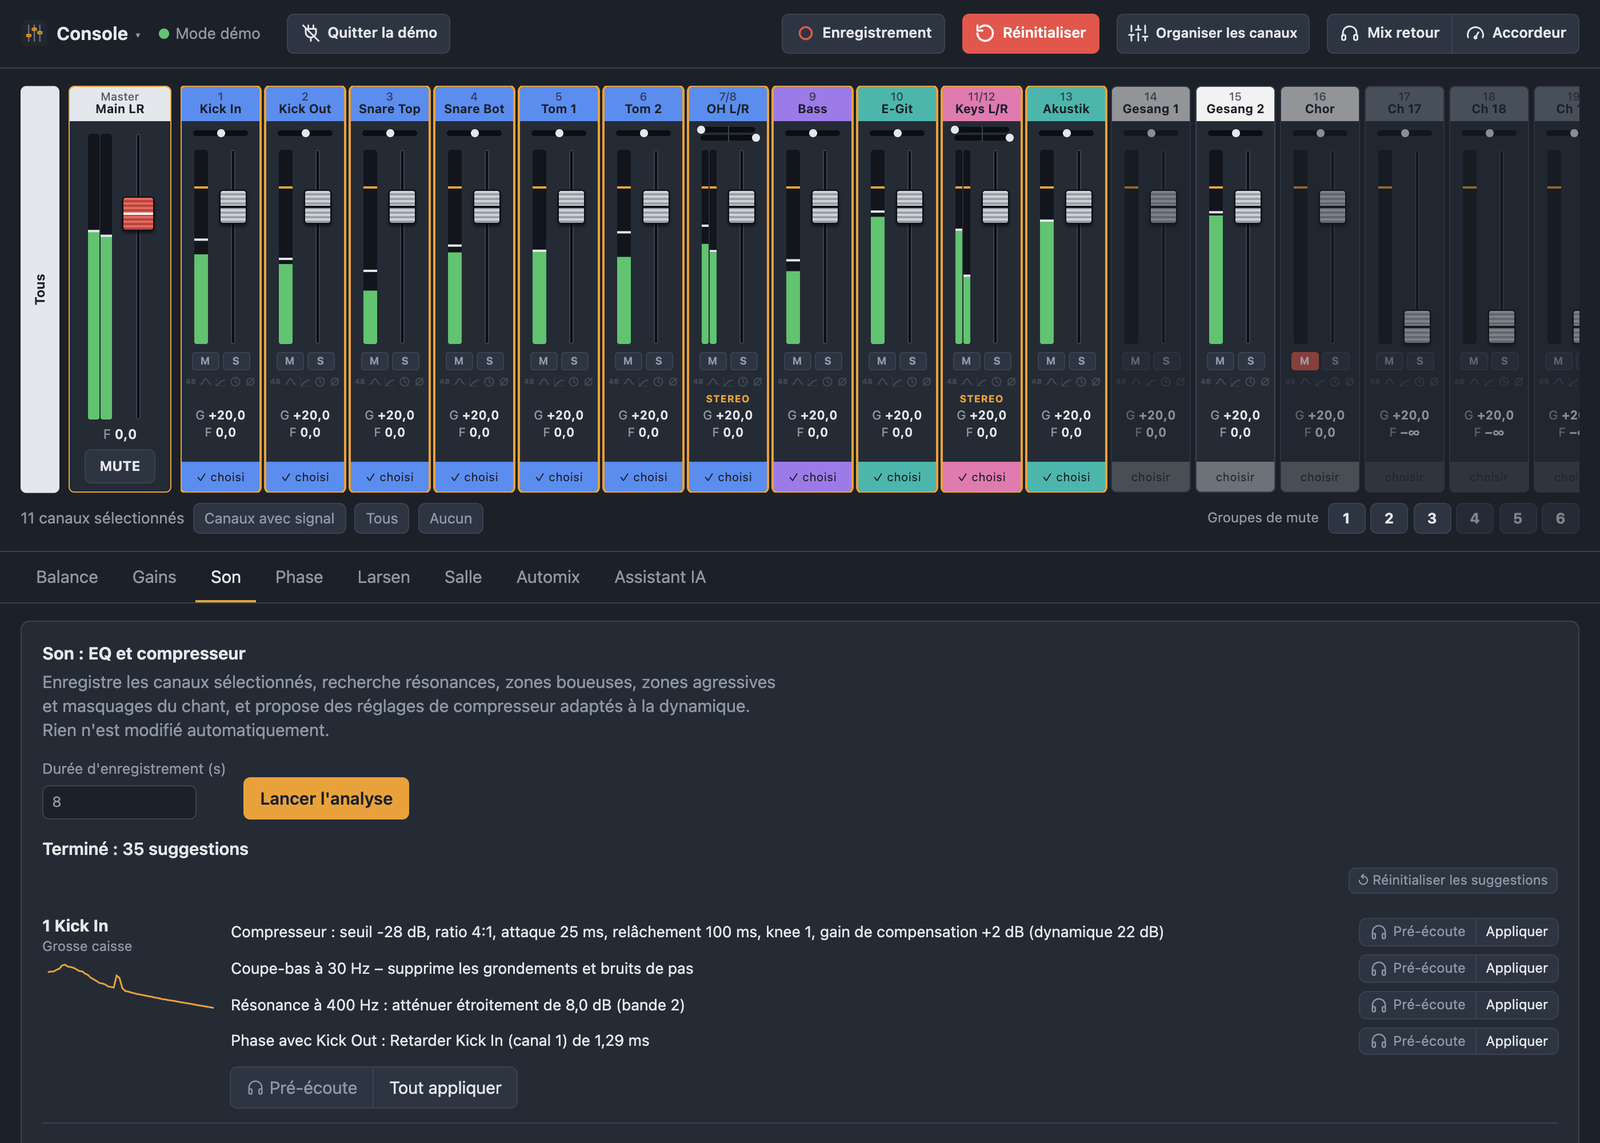Click the Kick In frequency spectrum thumbnail

130,985
